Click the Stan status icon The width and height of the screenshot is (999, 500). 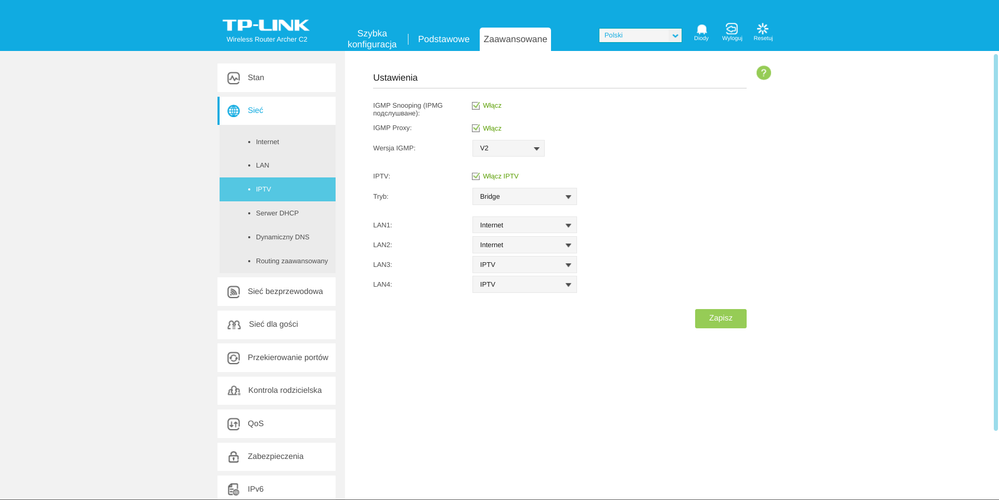[x=234, y=78]
